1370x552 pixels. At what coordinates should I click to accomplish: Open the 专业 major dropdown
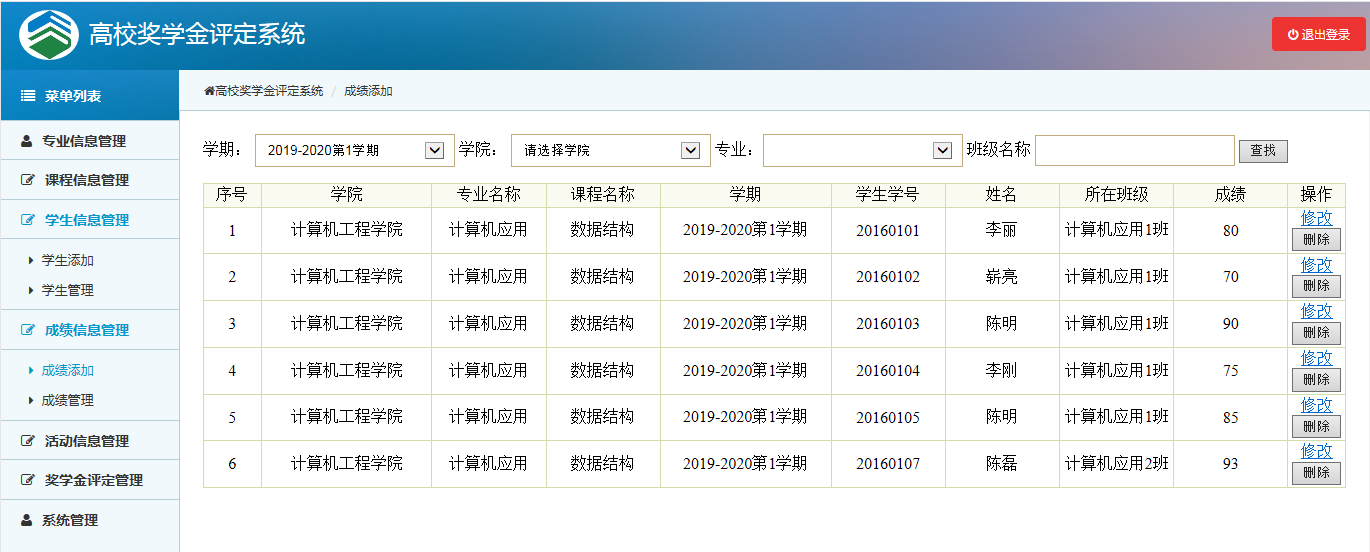coord(863,150)
